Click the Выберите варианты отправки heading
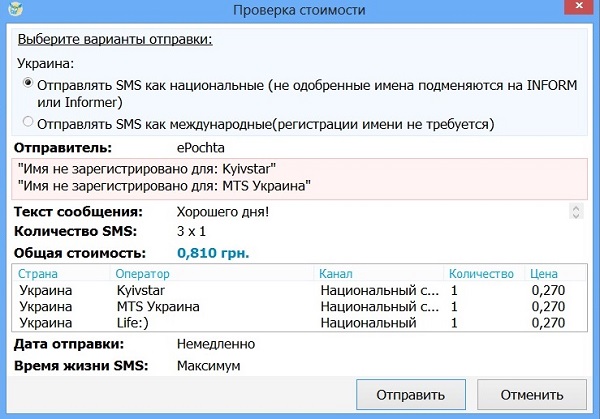The width and height of the screenshot is (600, 419). [x=115, y=39]
